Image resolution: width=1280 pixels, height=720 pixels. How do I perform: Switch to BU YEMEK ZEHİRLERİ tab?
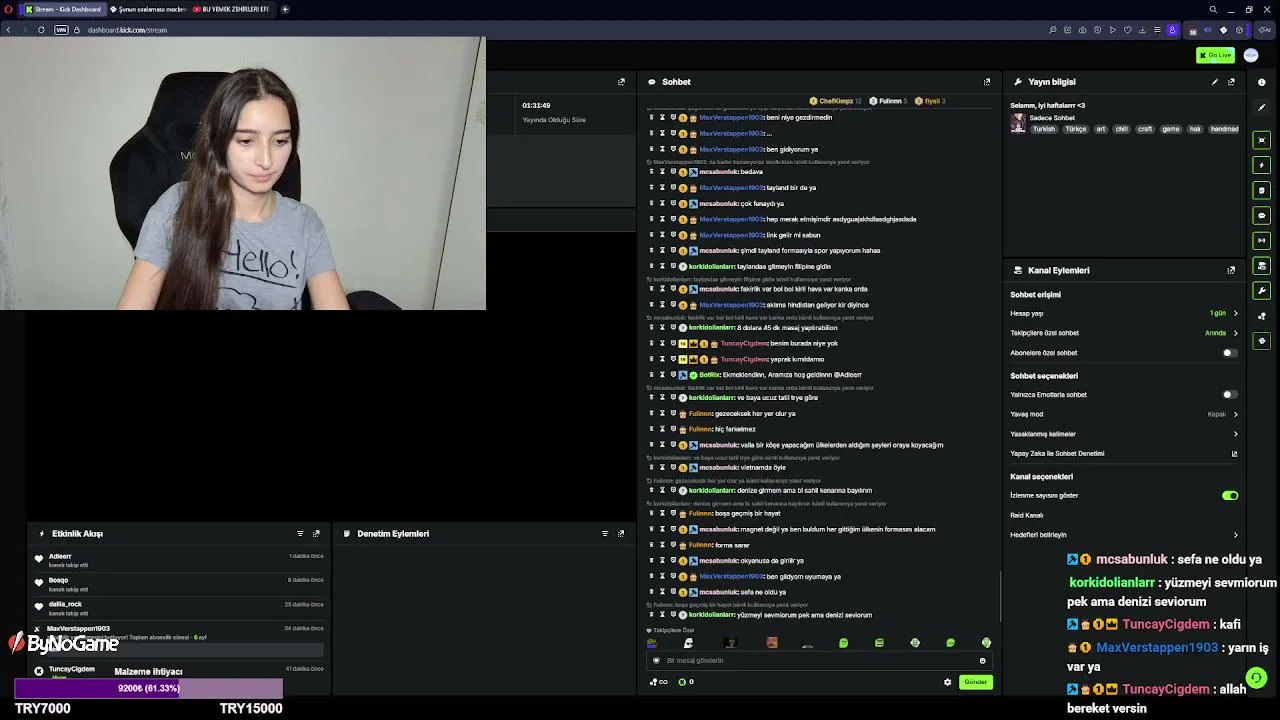[x=231, y=9]
